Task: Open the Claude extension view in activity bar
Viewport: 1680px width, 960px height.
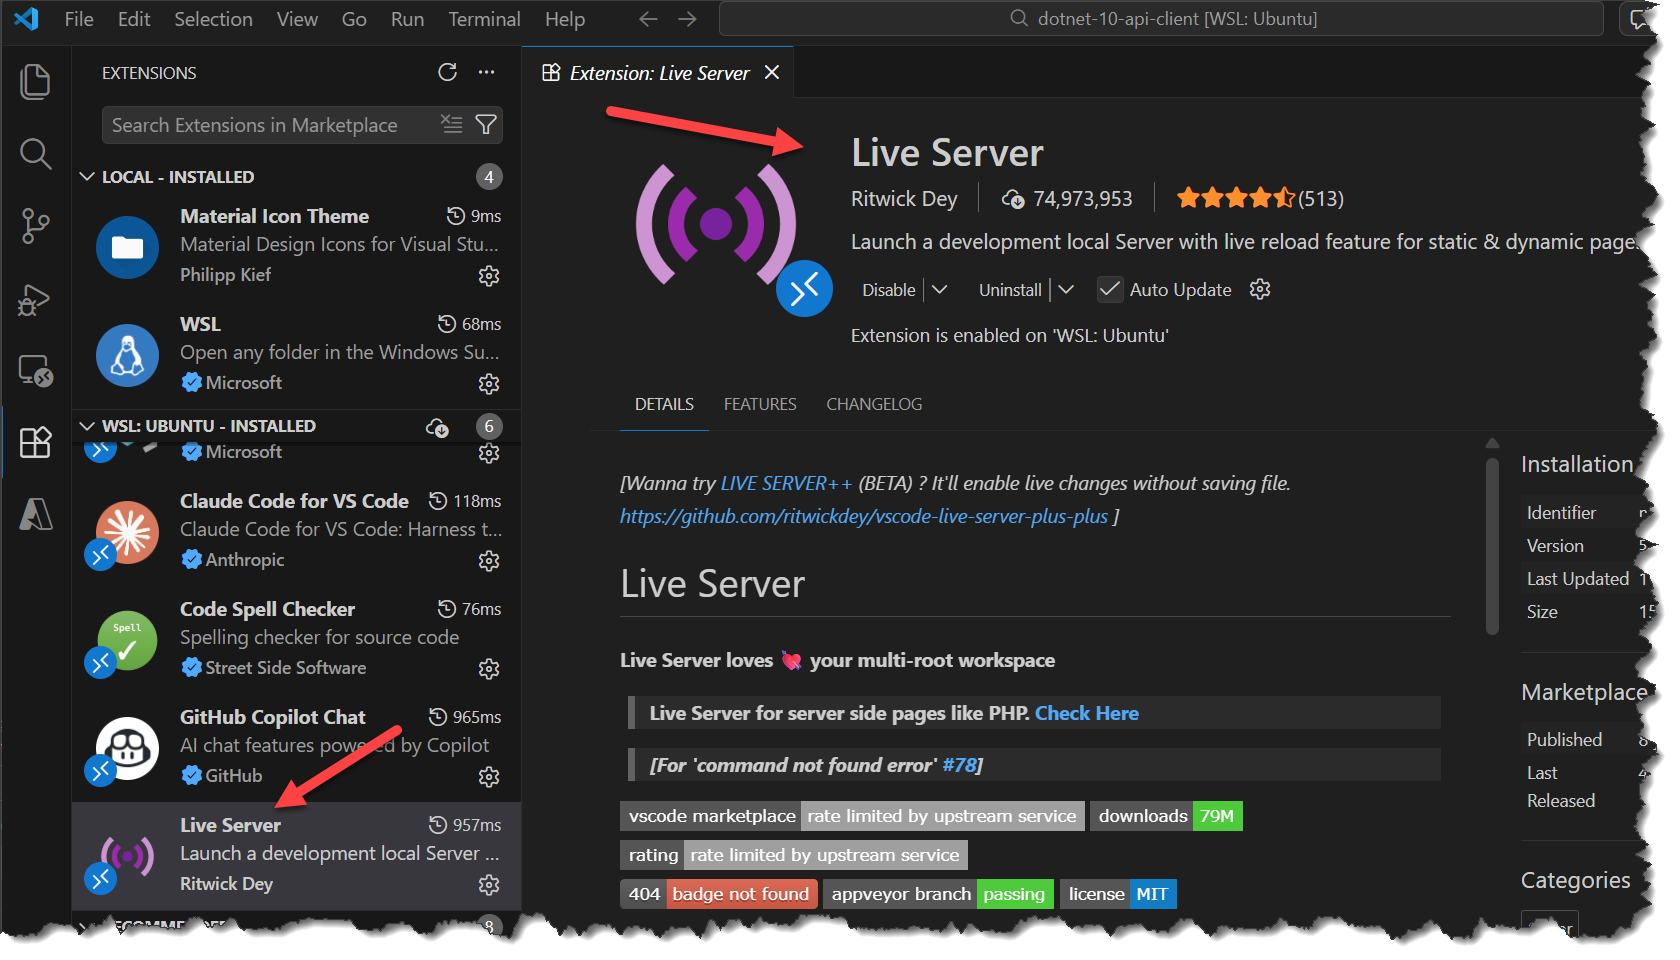Action: pyautogui.click(x=35, y=514)
